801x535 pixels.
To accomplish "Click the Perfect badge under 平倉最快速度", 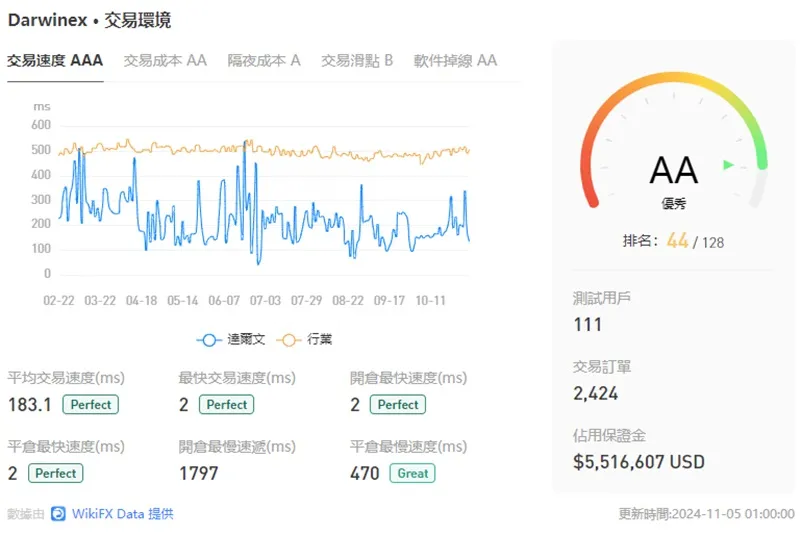I will 56,473.
